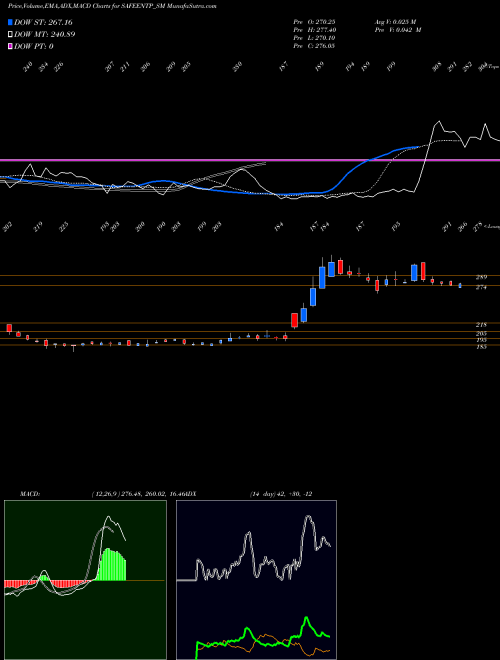Click the 'Pre L: 270.10' low value
500x660 pixels.
click(x=314, y=38)
